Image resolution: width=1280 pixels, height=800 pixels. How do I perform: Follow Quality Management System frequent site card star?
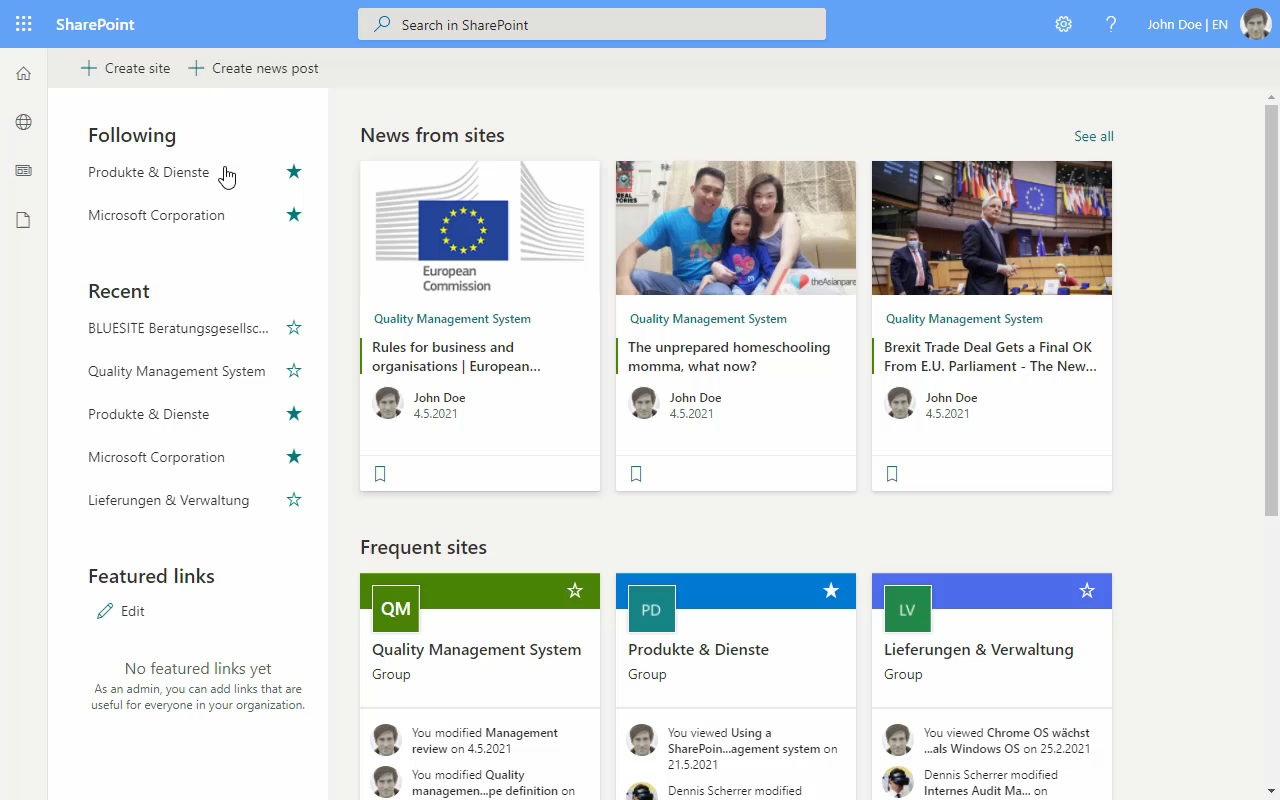(x=575, y=591)
